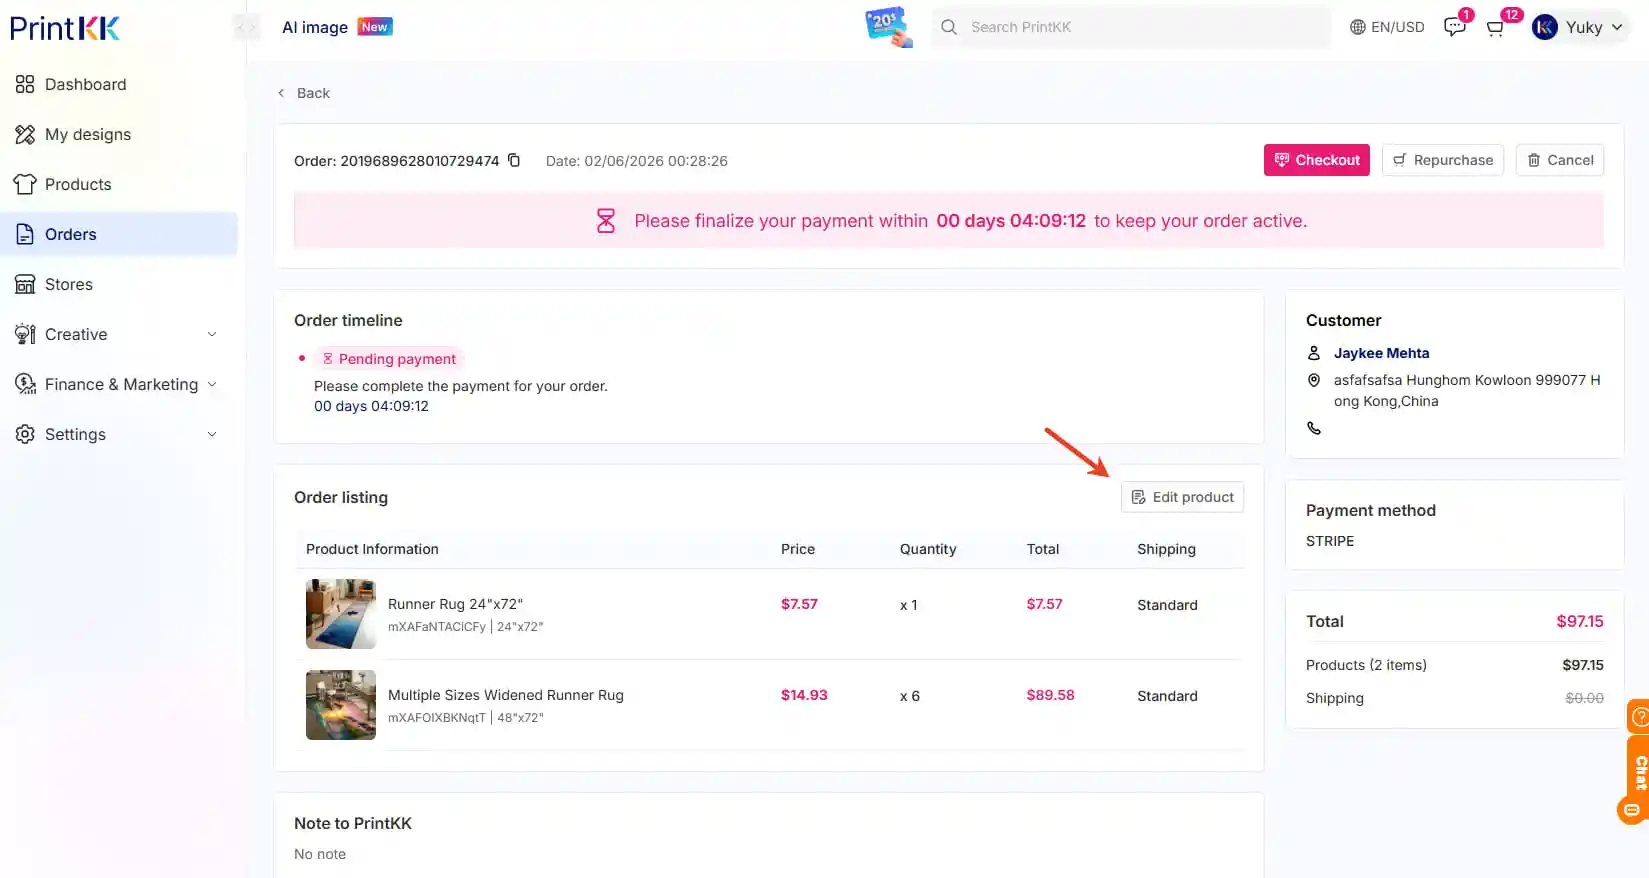The width and height of the screenshot is (1649, 878).
Task: Click the $7.57 price in Runner Rug row
Action: click(x=799, y=604)
